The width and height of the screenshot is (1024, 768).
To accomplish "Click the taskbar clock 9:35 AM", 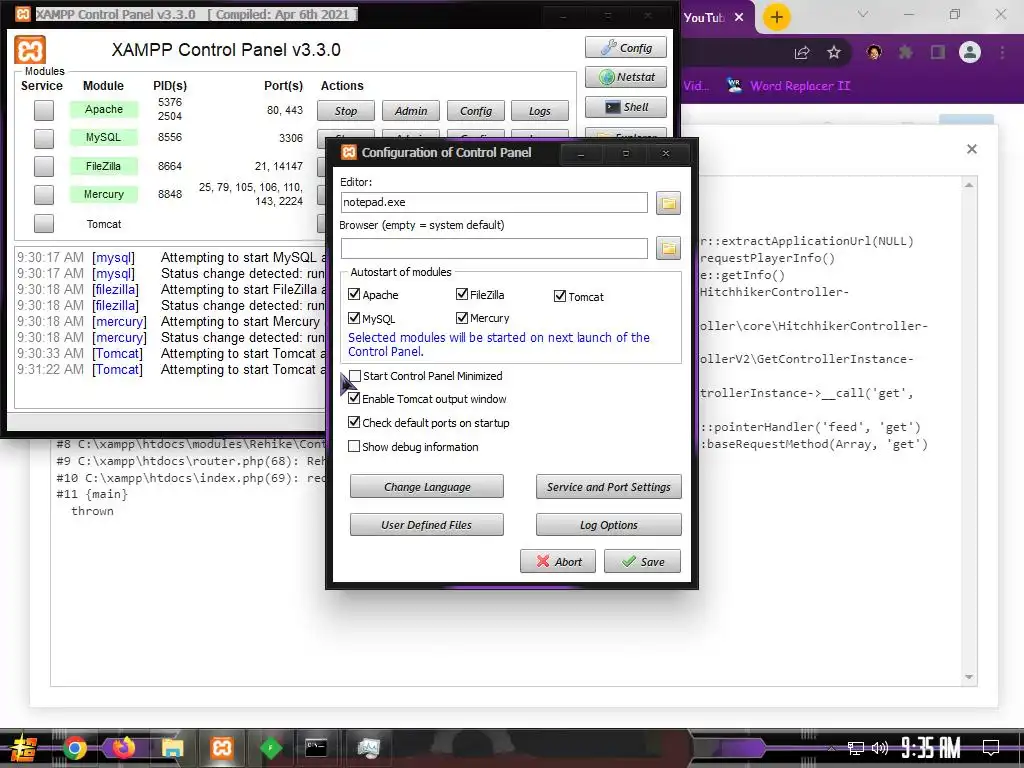I will coord(931,748).
